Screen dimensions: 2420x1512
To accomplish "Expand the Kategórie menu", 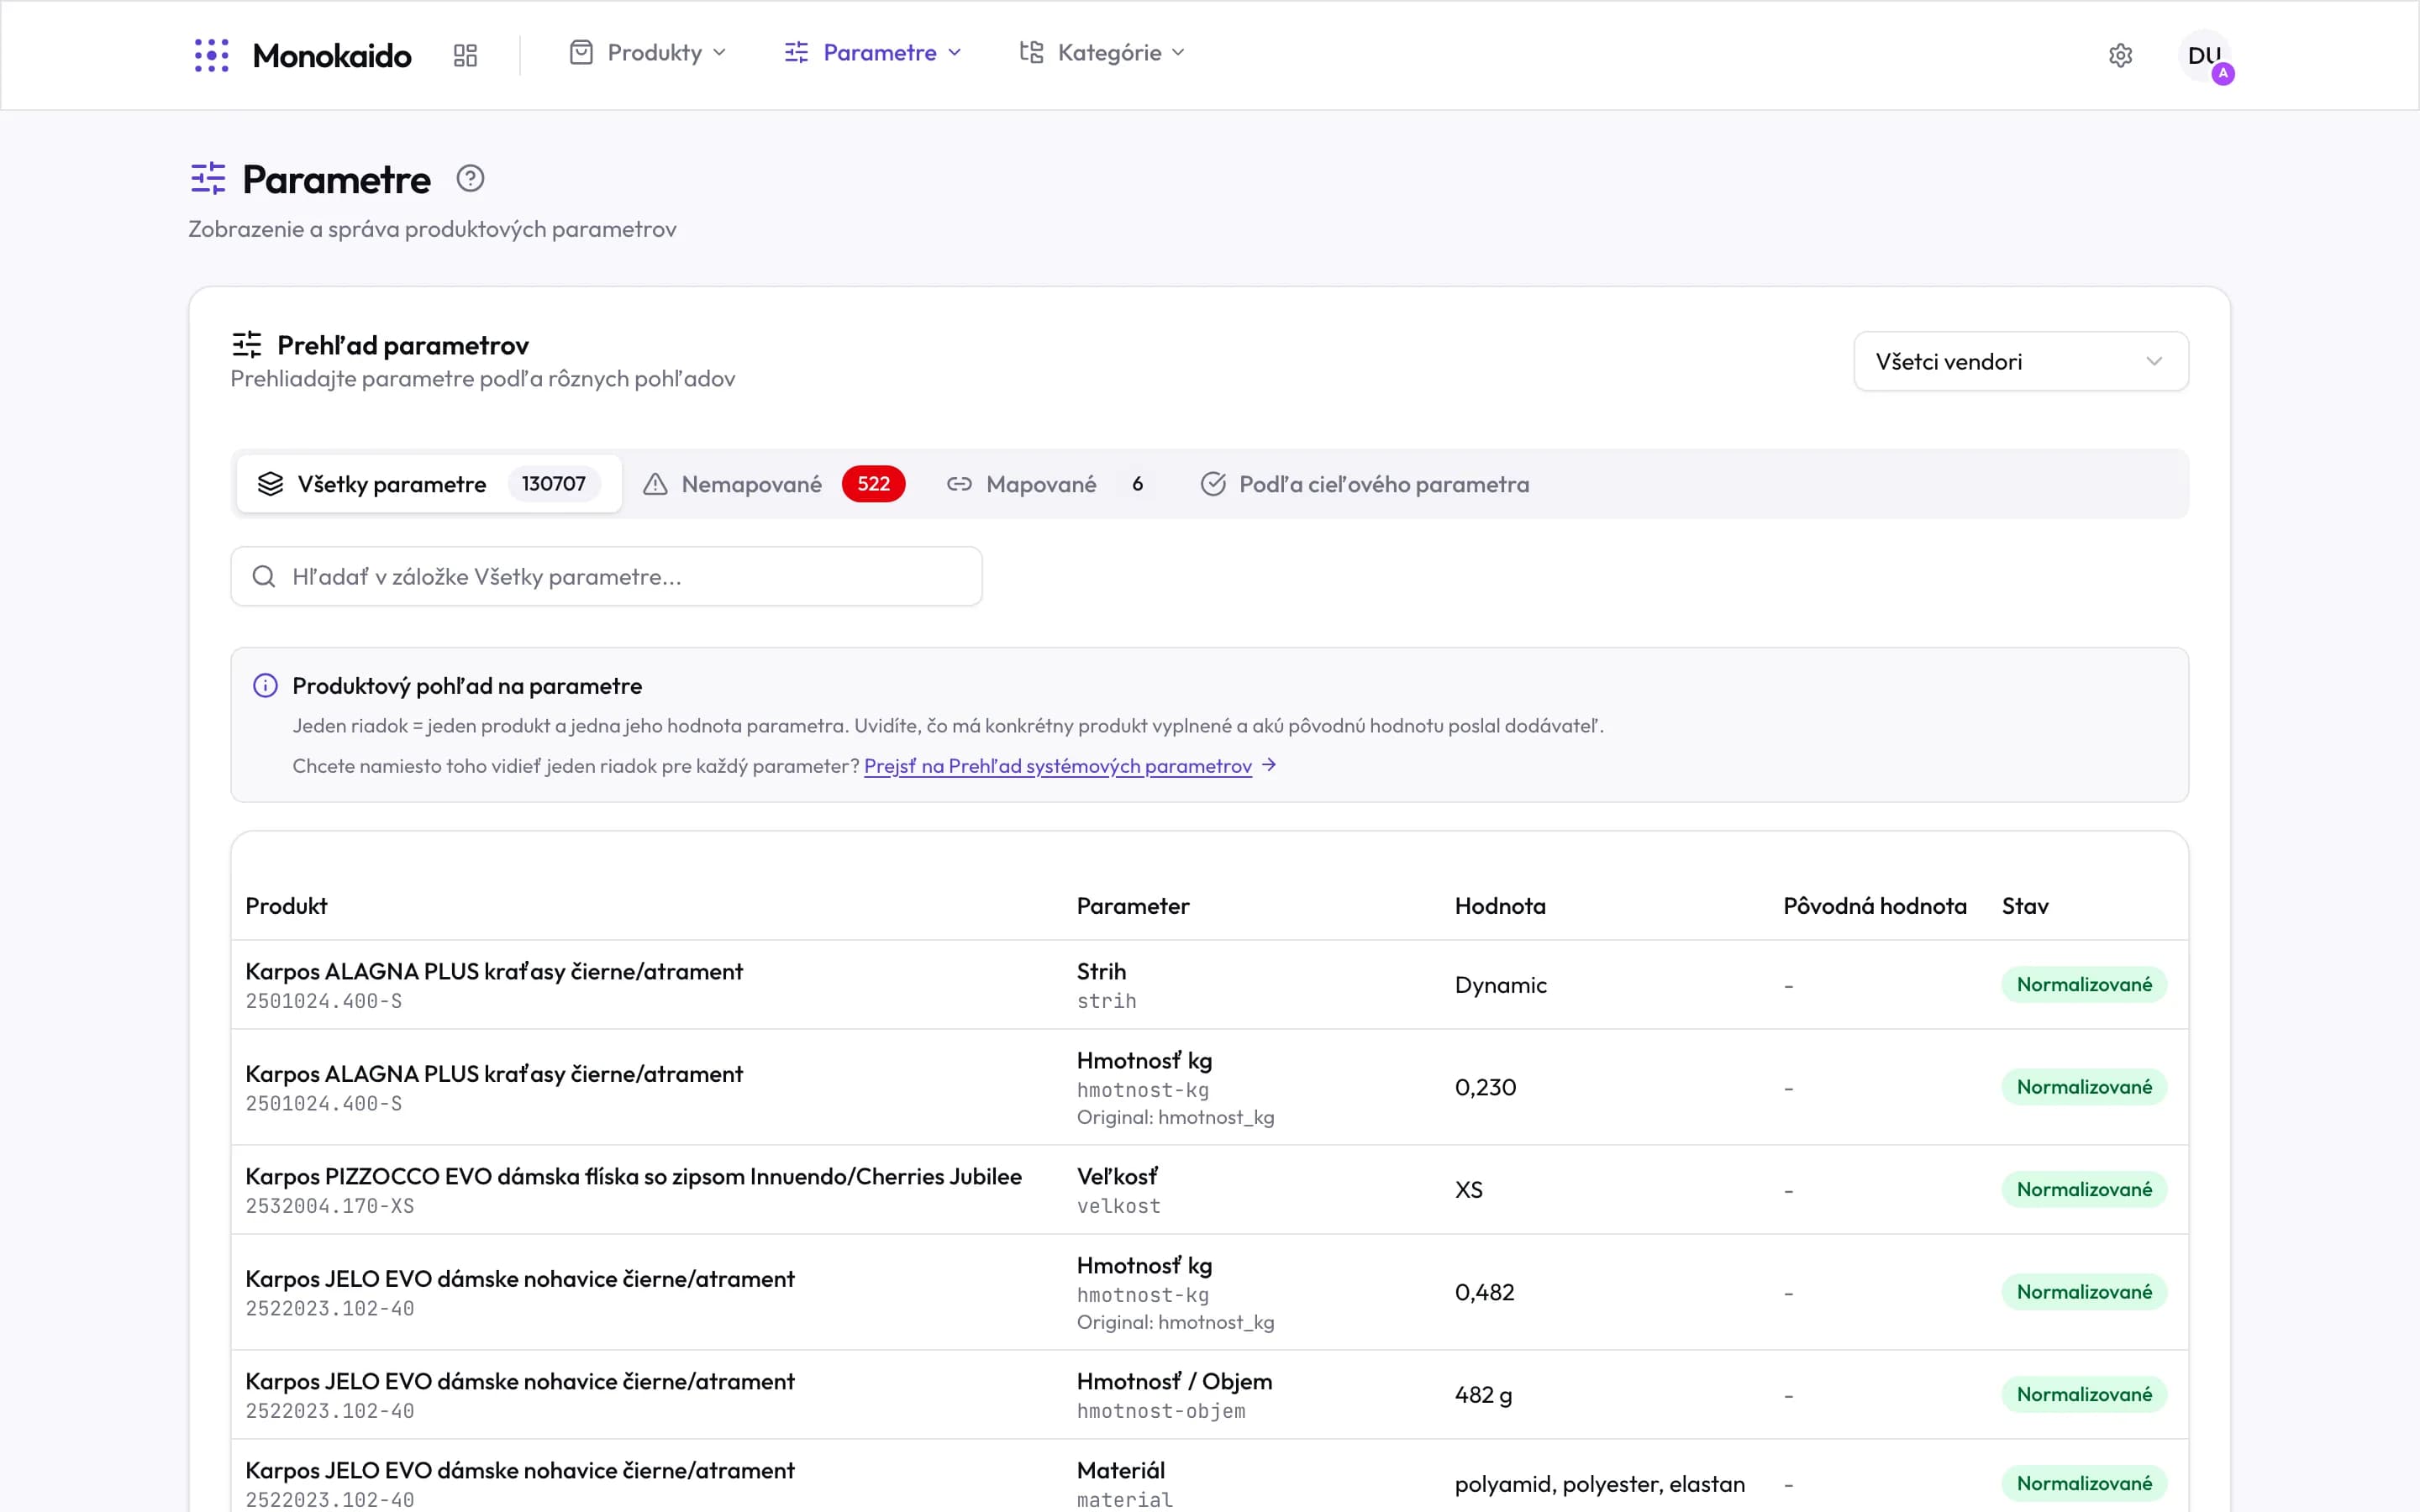I will coord(1102,52).
